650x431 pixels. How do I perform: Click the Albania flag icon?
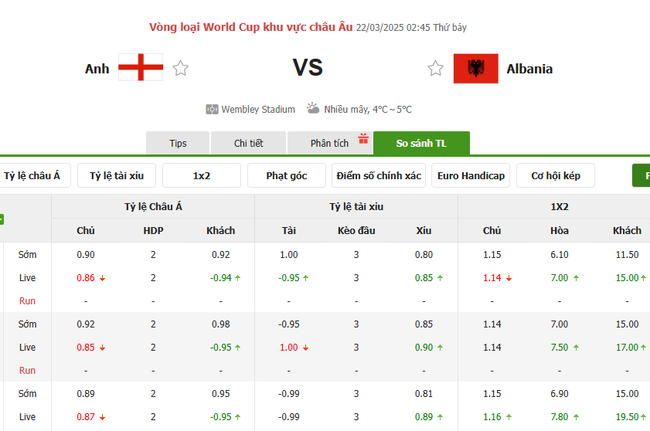click(476, 69)
